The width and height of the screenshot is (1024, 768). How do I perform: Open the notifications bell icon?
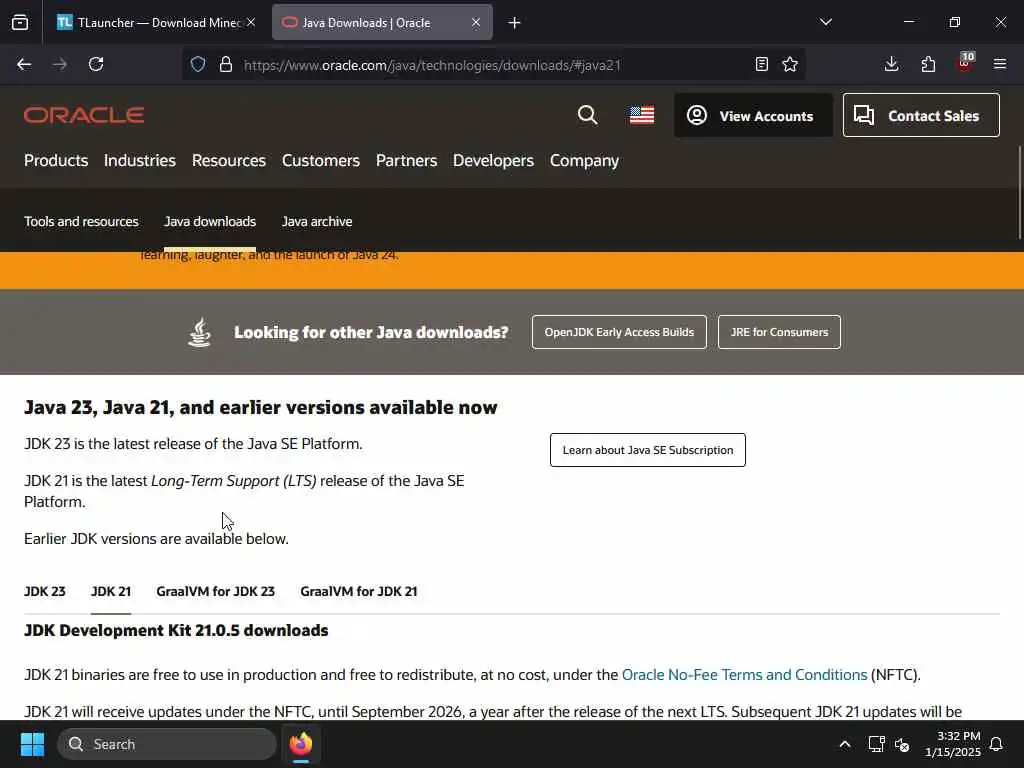[996, 744]
